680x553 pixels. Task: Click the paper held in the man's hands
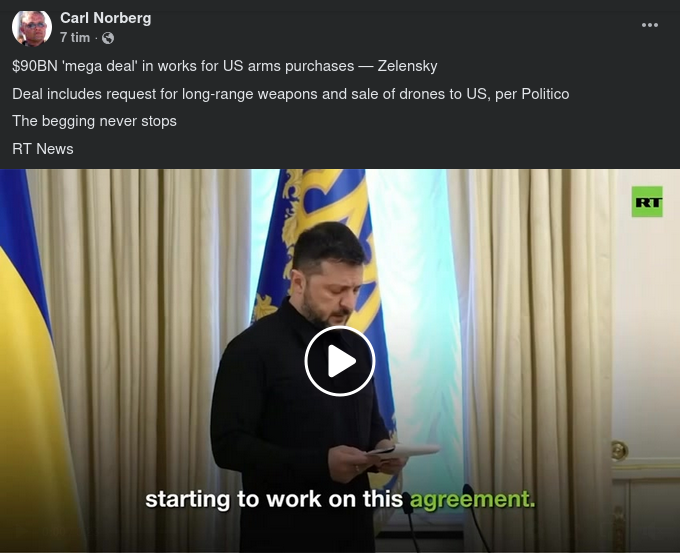click(x=403, y=451)
